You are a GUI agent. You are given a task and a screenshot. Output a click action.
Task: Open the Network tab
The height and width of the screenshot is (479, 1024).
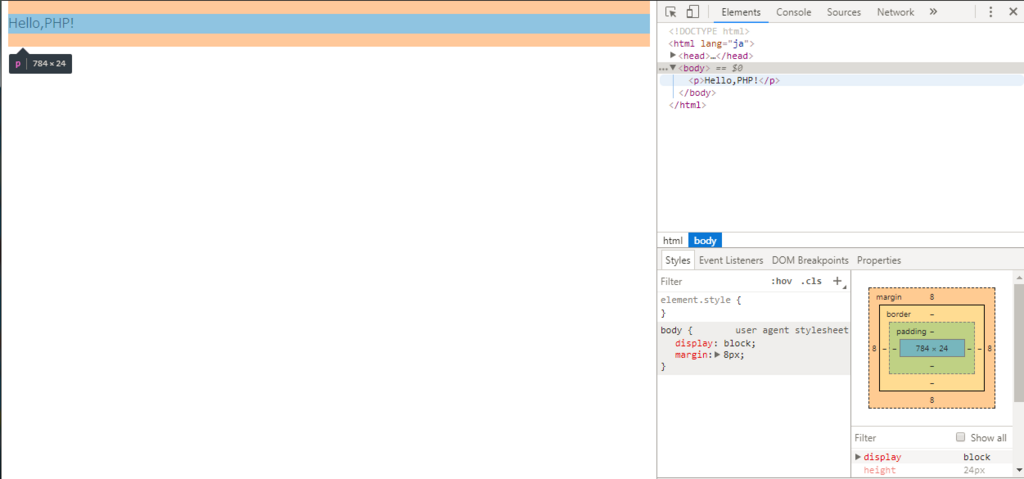click(x=895, y=12)
